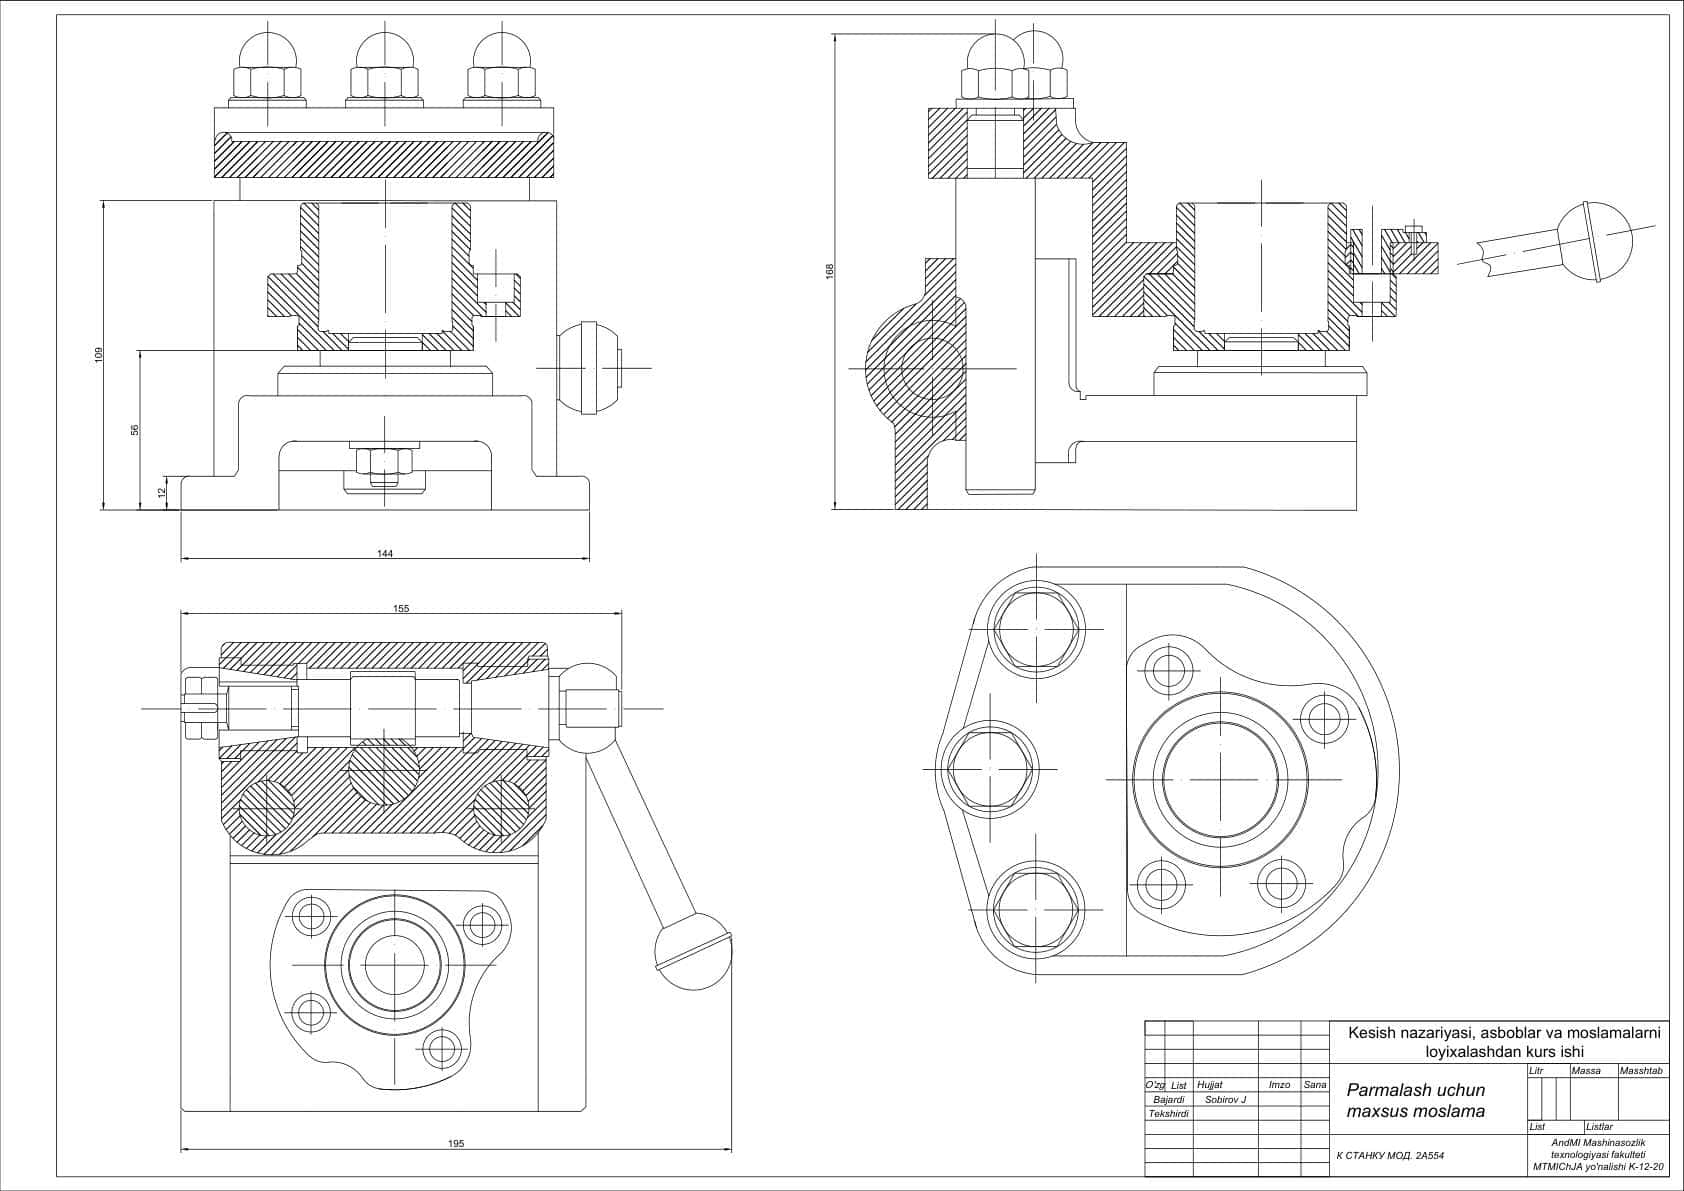1684x1191 pixels.
Task: Click the 195 overall length dimension
Action: pos(456,1144)
